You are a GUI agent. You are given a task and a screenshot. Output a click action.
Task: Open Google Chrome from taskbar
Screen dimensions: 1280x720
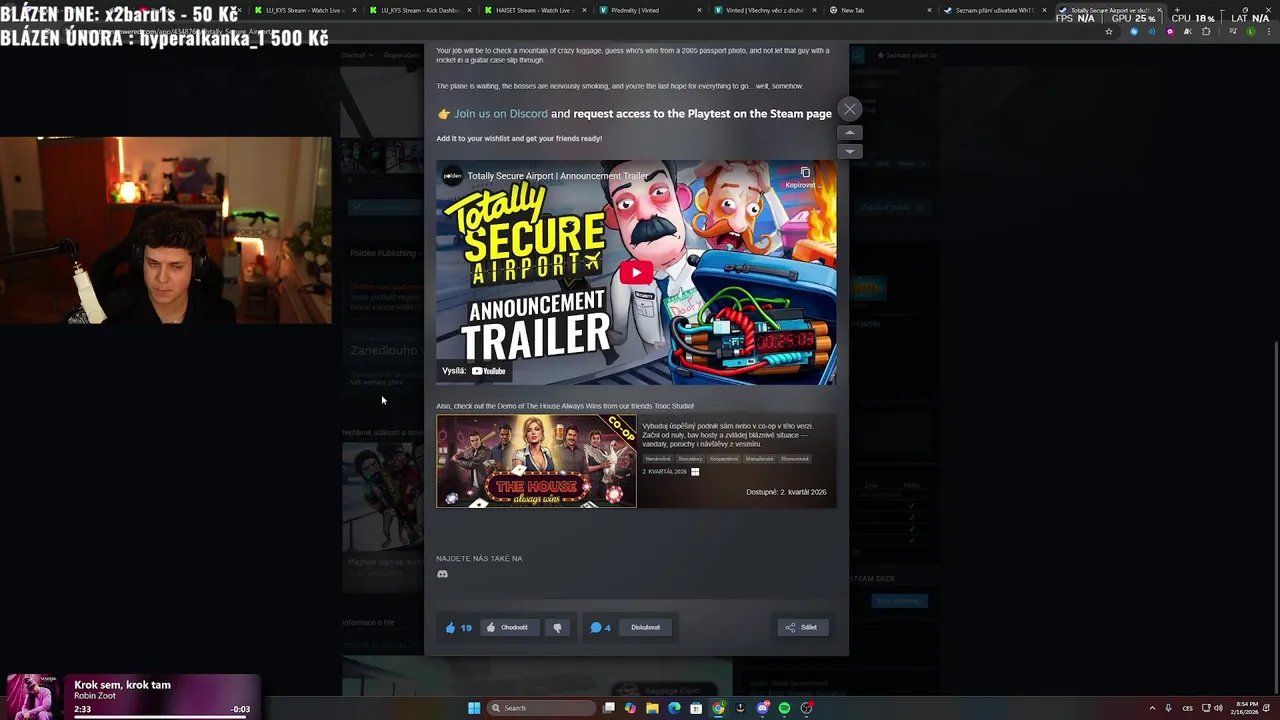click(x=718, y=708)
